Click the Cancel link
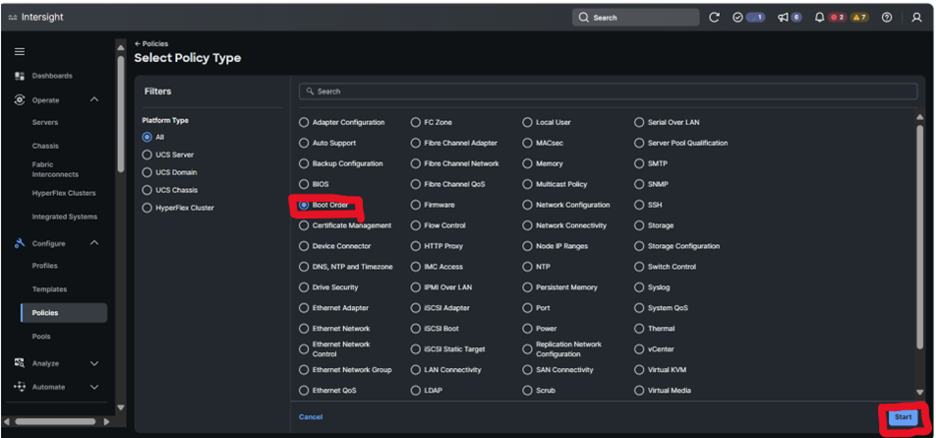936x438 pixels. [x=310, y=417]
